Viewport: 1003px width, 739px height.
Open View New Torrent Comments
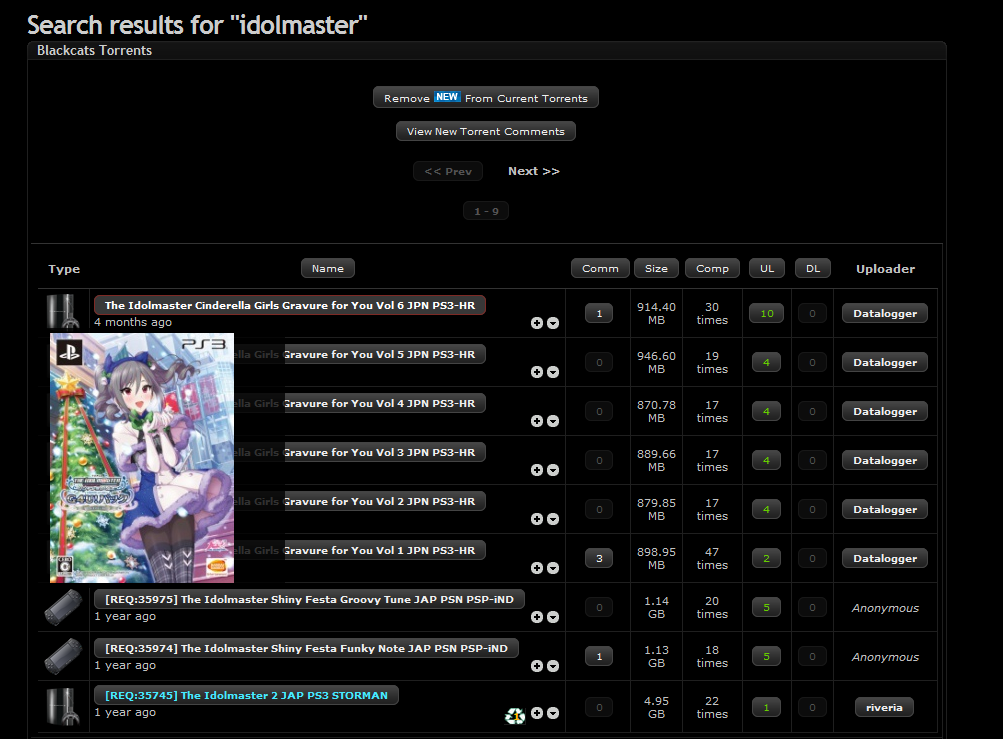point(486,131)
